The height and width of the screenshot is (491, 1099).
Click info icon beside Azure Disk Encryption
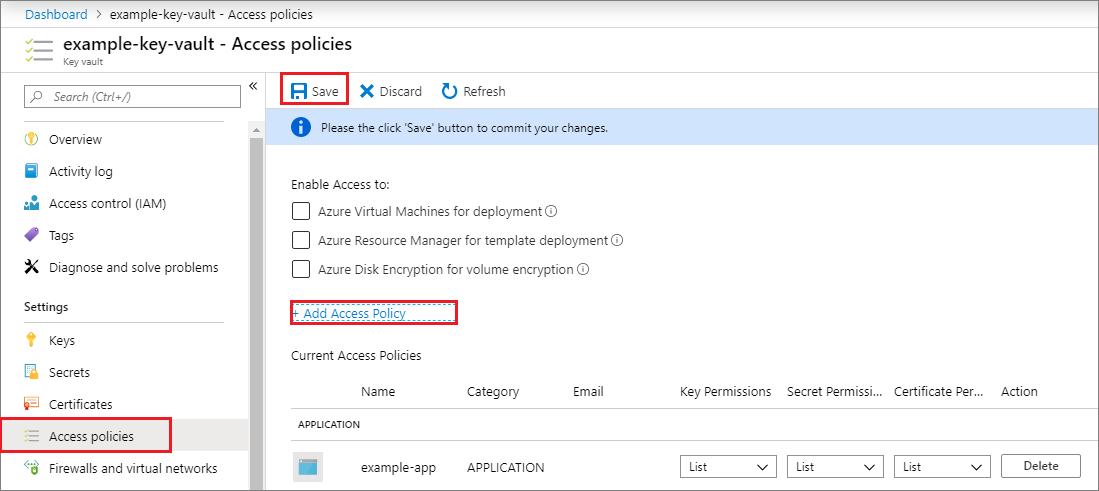[x=583, y=269]
